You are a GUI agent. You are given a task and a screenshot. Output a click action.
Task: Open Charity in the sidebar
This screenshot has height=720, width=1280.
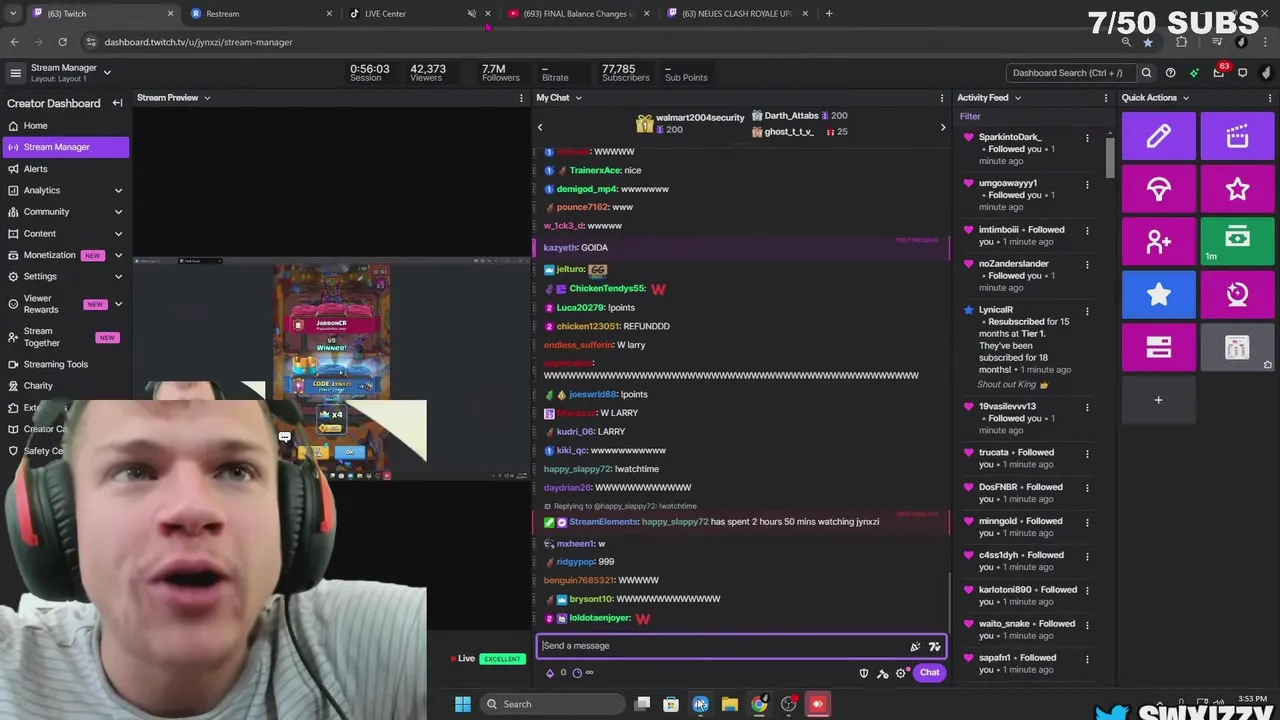point(65,386)
